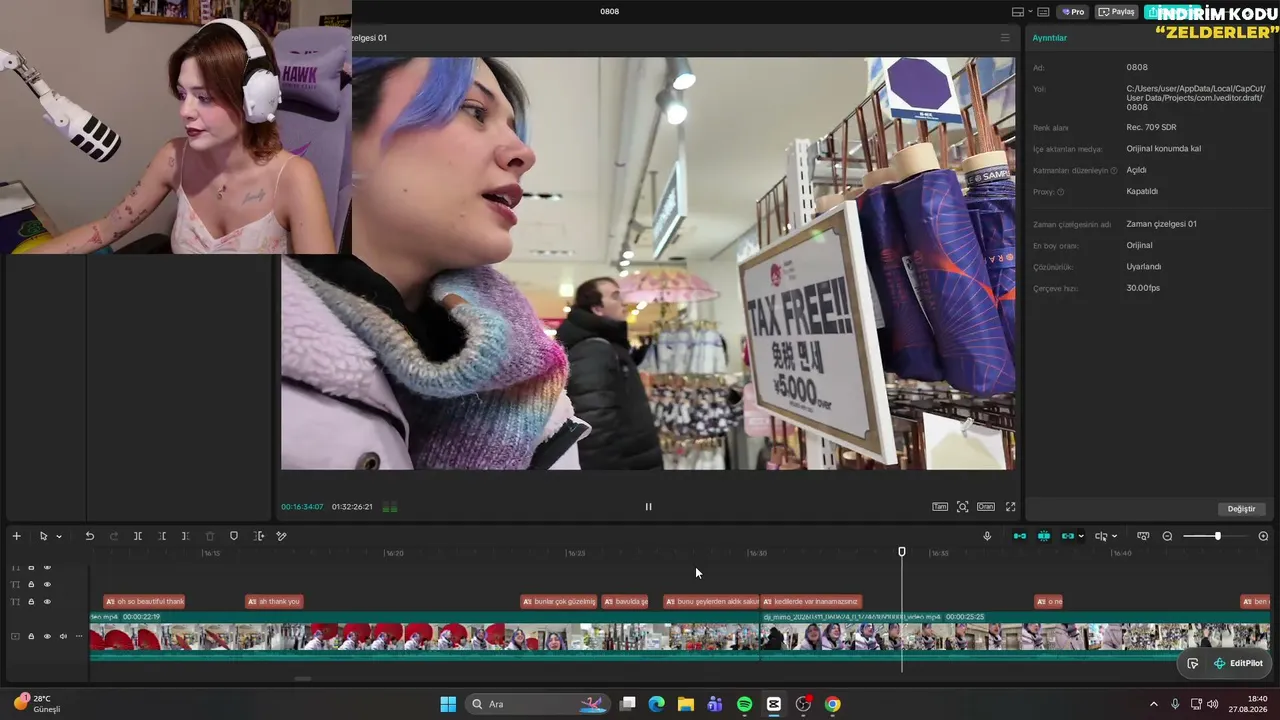Enter fullscreen preview mode
Screen dimensions: 1280x720
click(x=1010, y=507)
